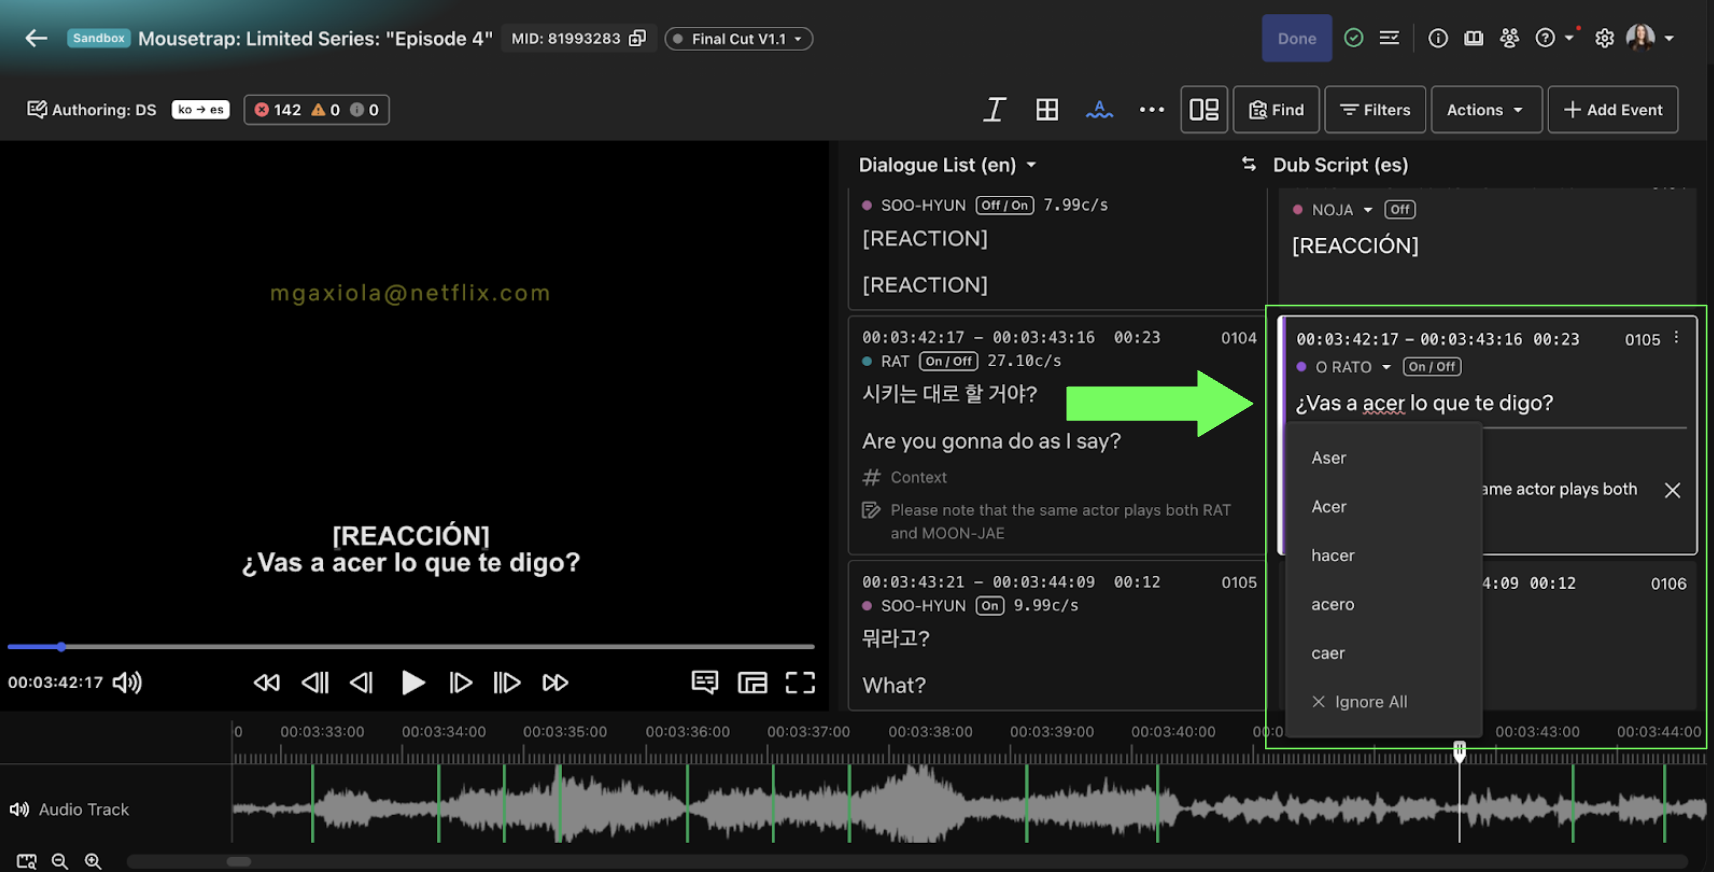Open the Find button
The height and width of the screenshot is (872, 1714).
1276,109
